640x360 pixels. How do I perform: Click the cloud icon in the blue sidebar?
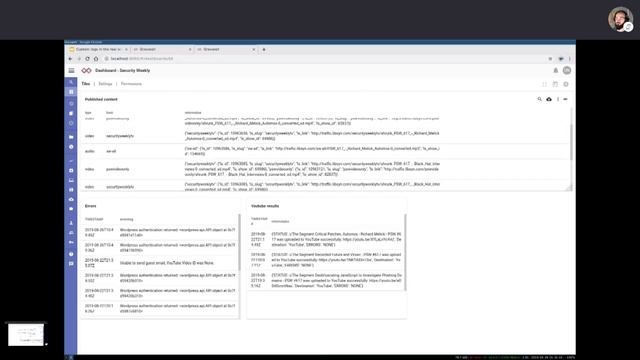71,199
